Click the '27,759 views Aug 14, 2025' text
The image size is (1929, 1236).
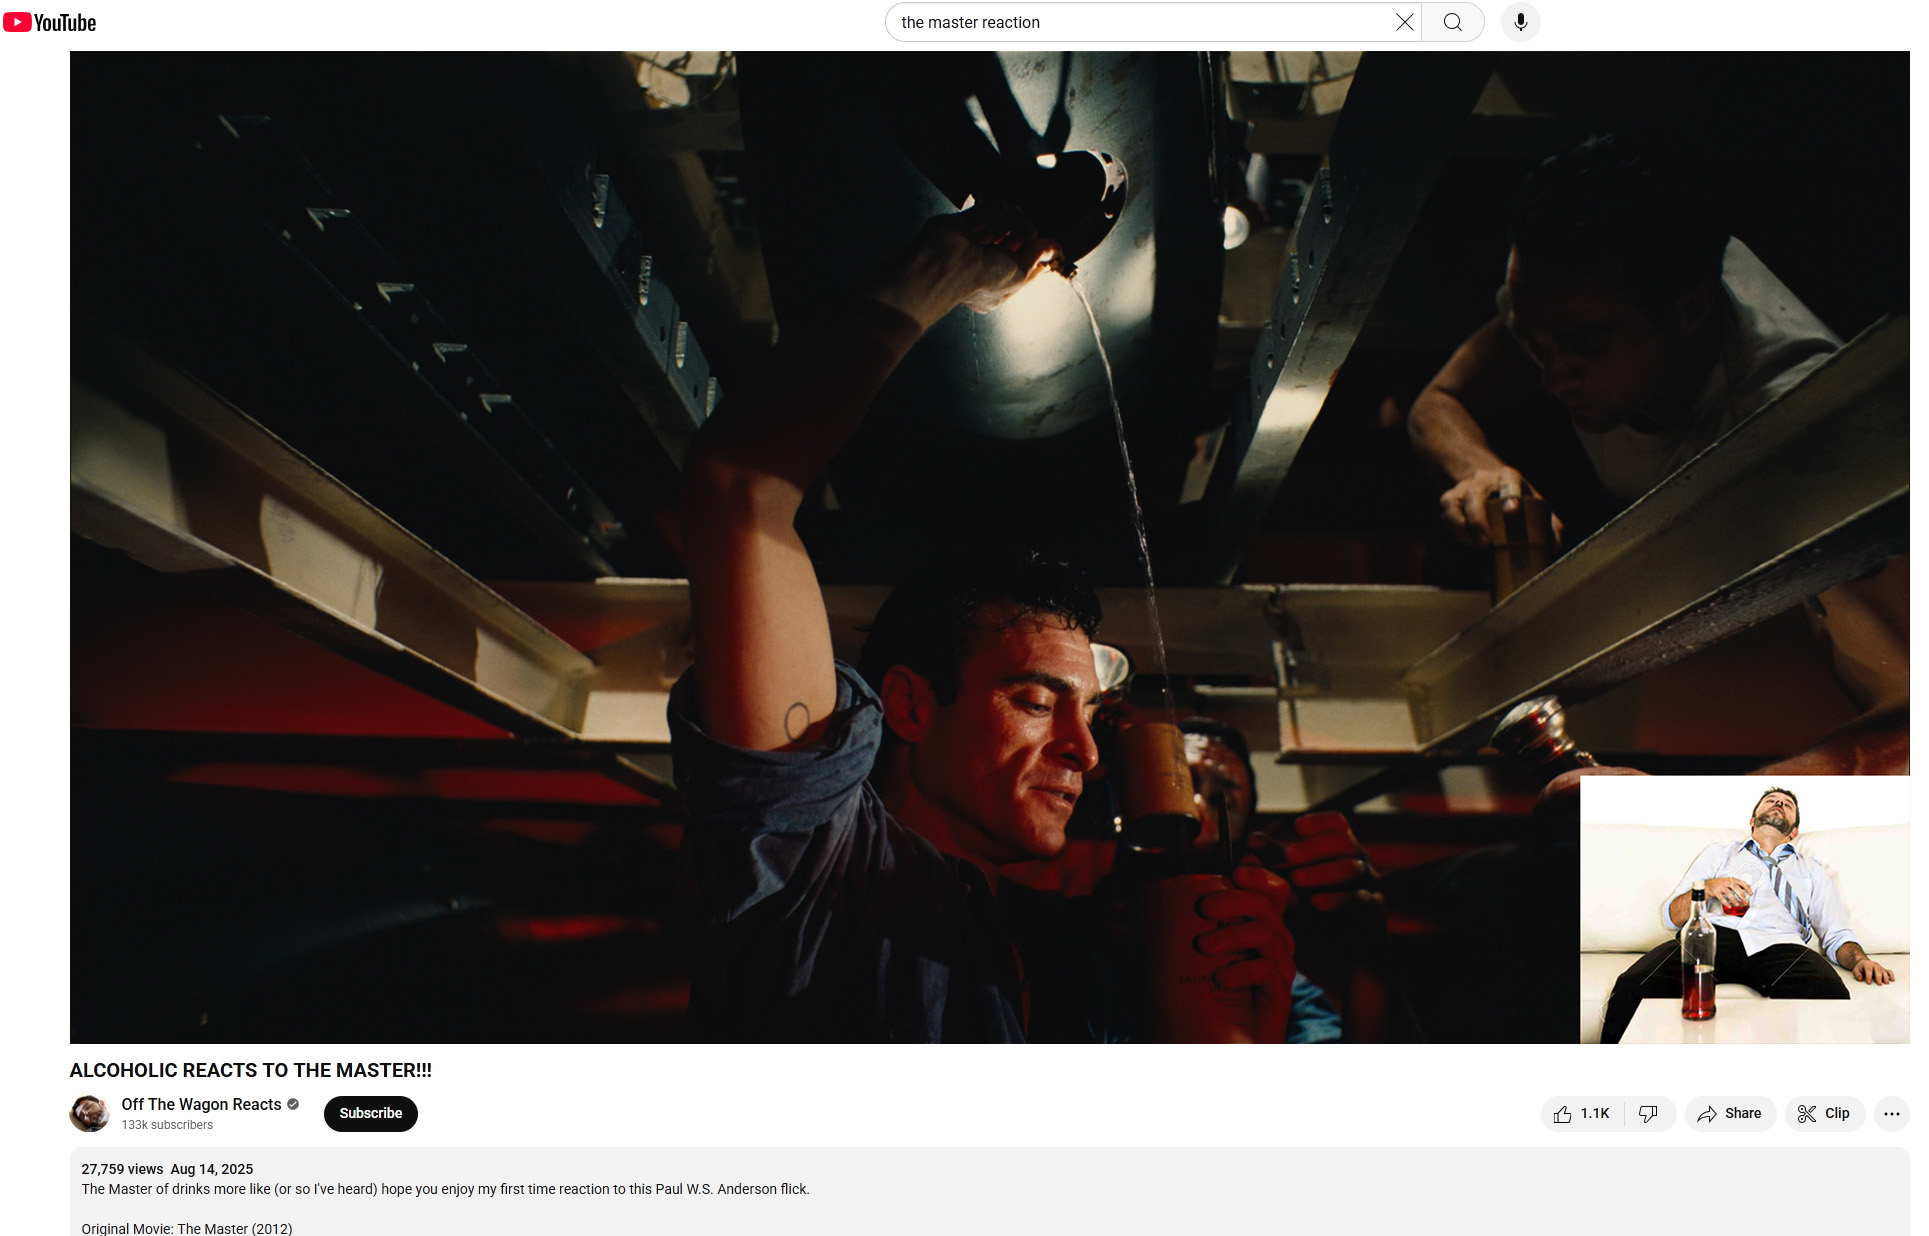(x=167, y=1169)
